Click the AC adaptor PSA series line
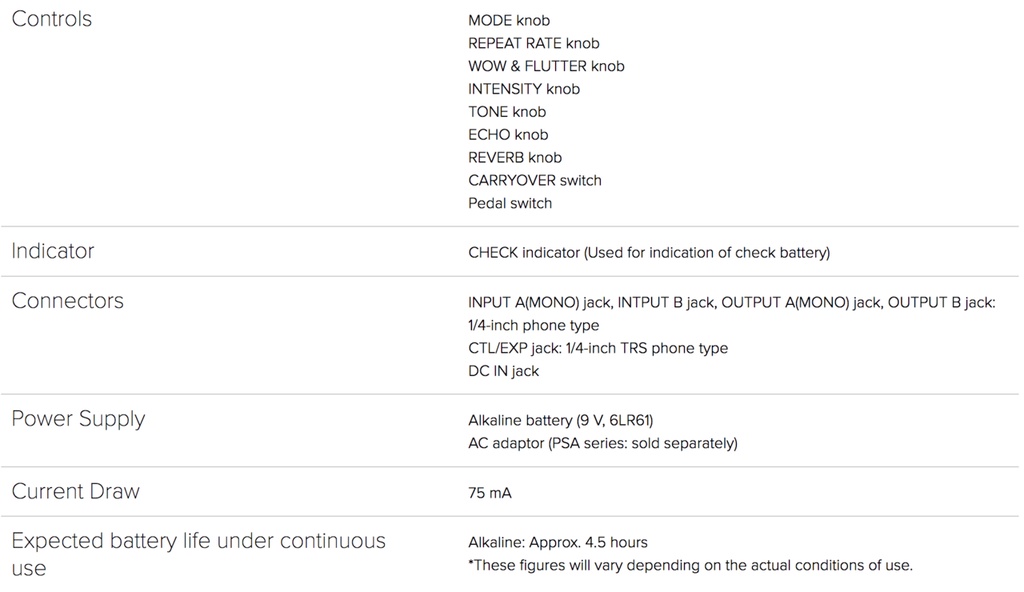The height and width of the screenshot is (592, 1024). pos(602,443)
